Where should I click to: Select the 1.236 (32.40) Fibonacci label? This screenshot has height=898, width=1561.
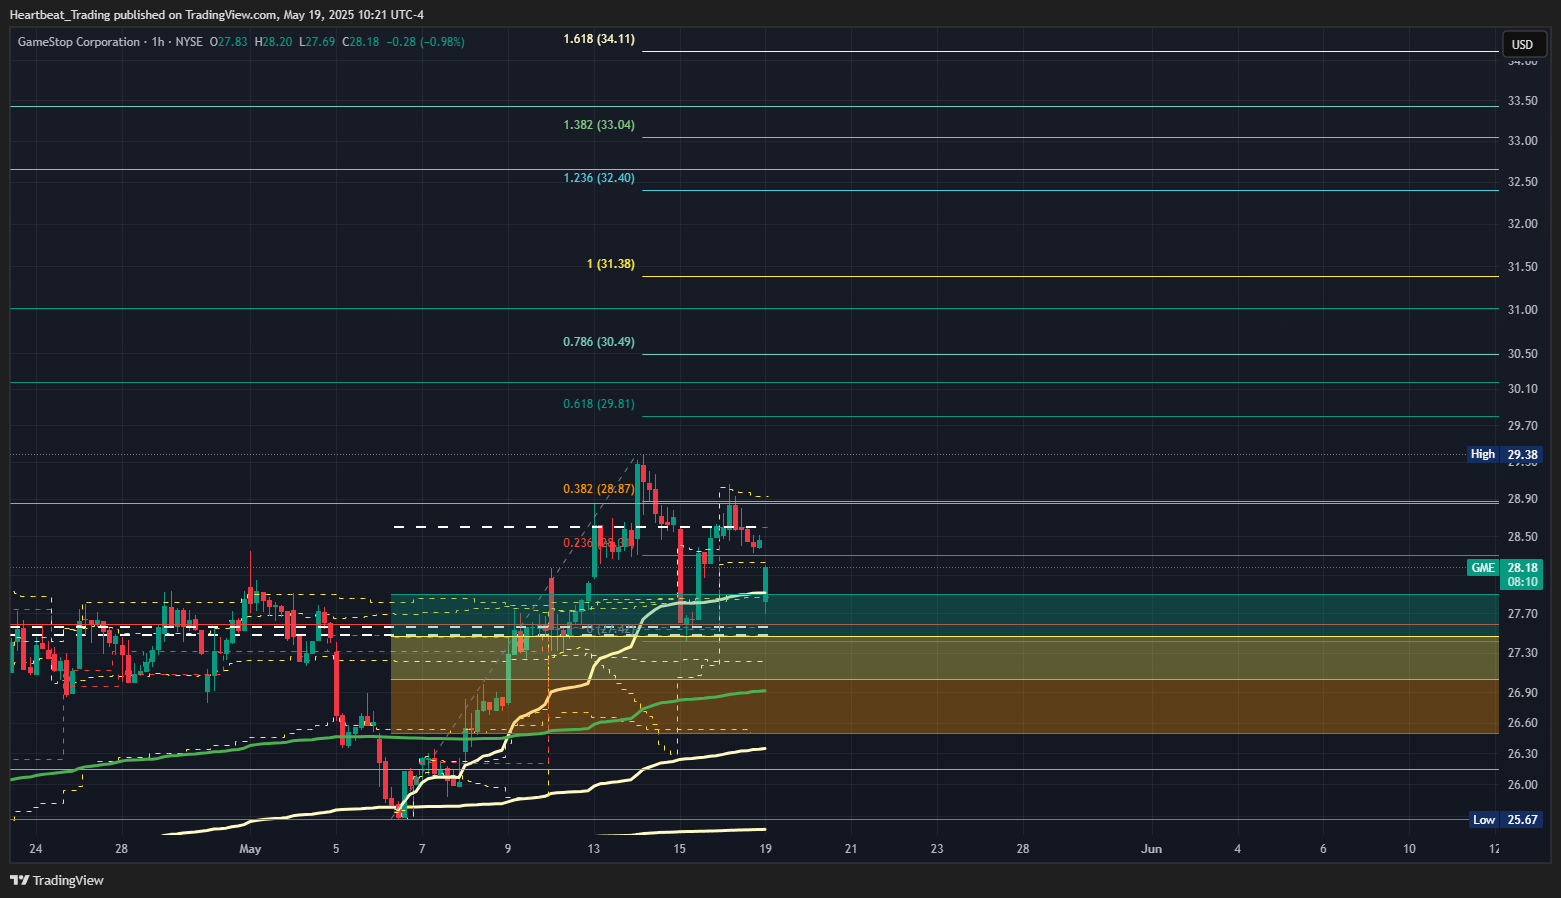(x=599, y=178)
